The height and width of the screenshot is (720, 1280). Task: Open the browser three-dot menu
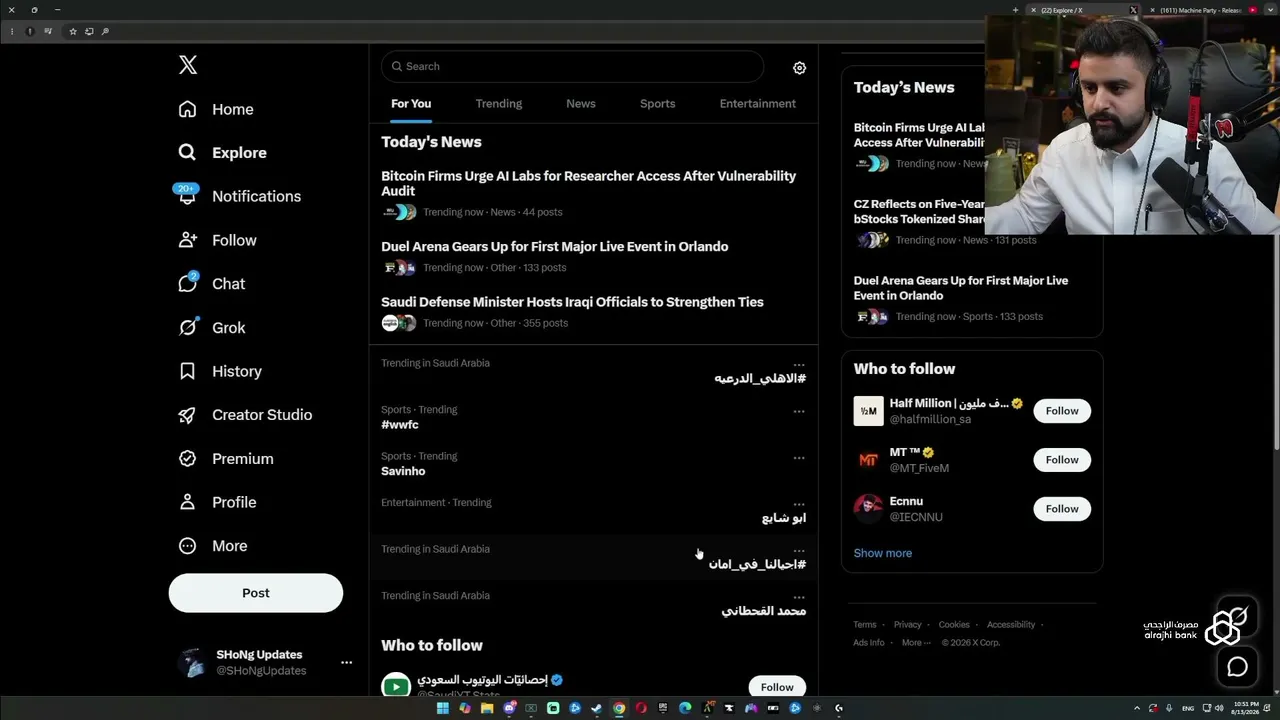(x=12, y=31)
